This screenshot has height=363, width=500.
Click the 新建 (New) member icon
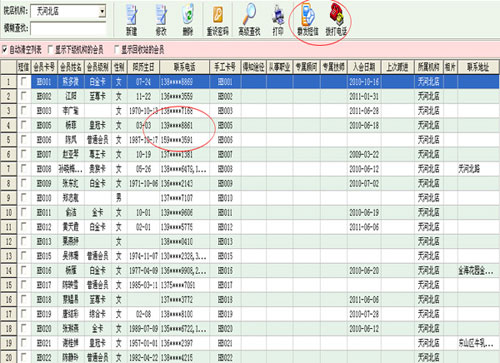point(132,19)
